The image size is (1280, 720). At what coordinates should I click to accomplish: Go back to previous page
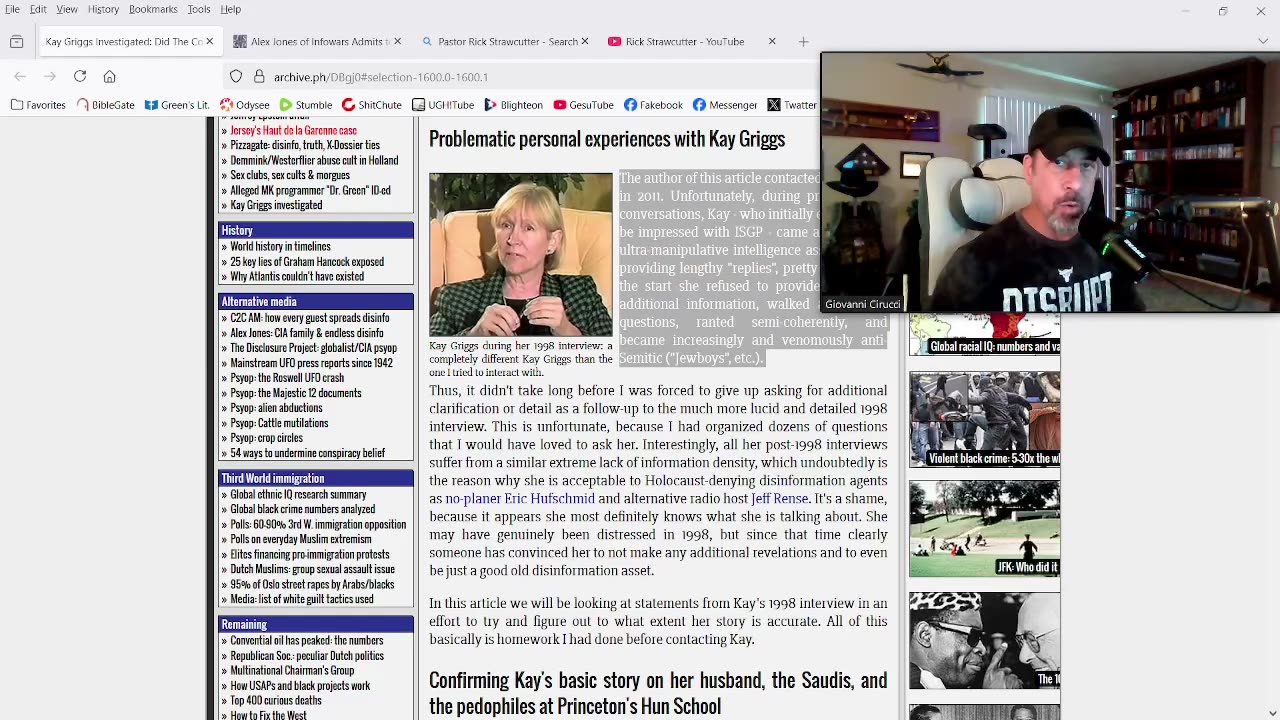coord(20,77)
